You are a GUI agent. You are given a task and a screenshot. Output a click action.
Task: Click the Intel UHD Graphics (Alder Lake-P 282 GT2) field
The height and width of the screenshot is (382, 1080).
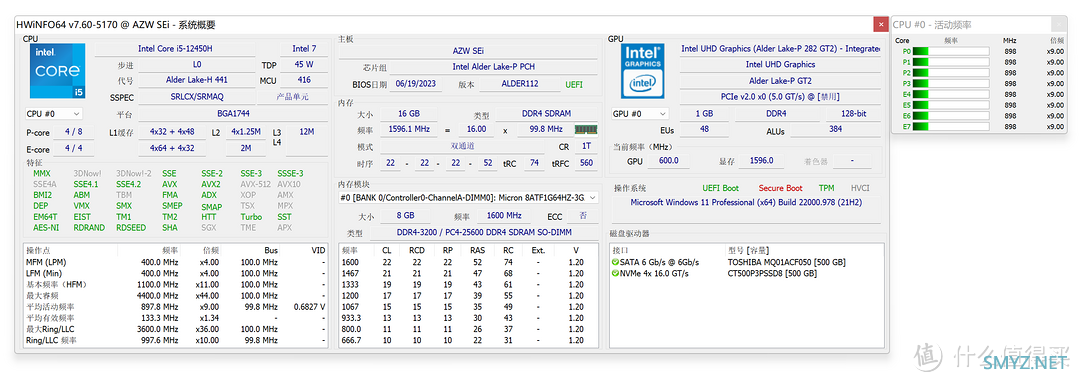pos(780,49)
